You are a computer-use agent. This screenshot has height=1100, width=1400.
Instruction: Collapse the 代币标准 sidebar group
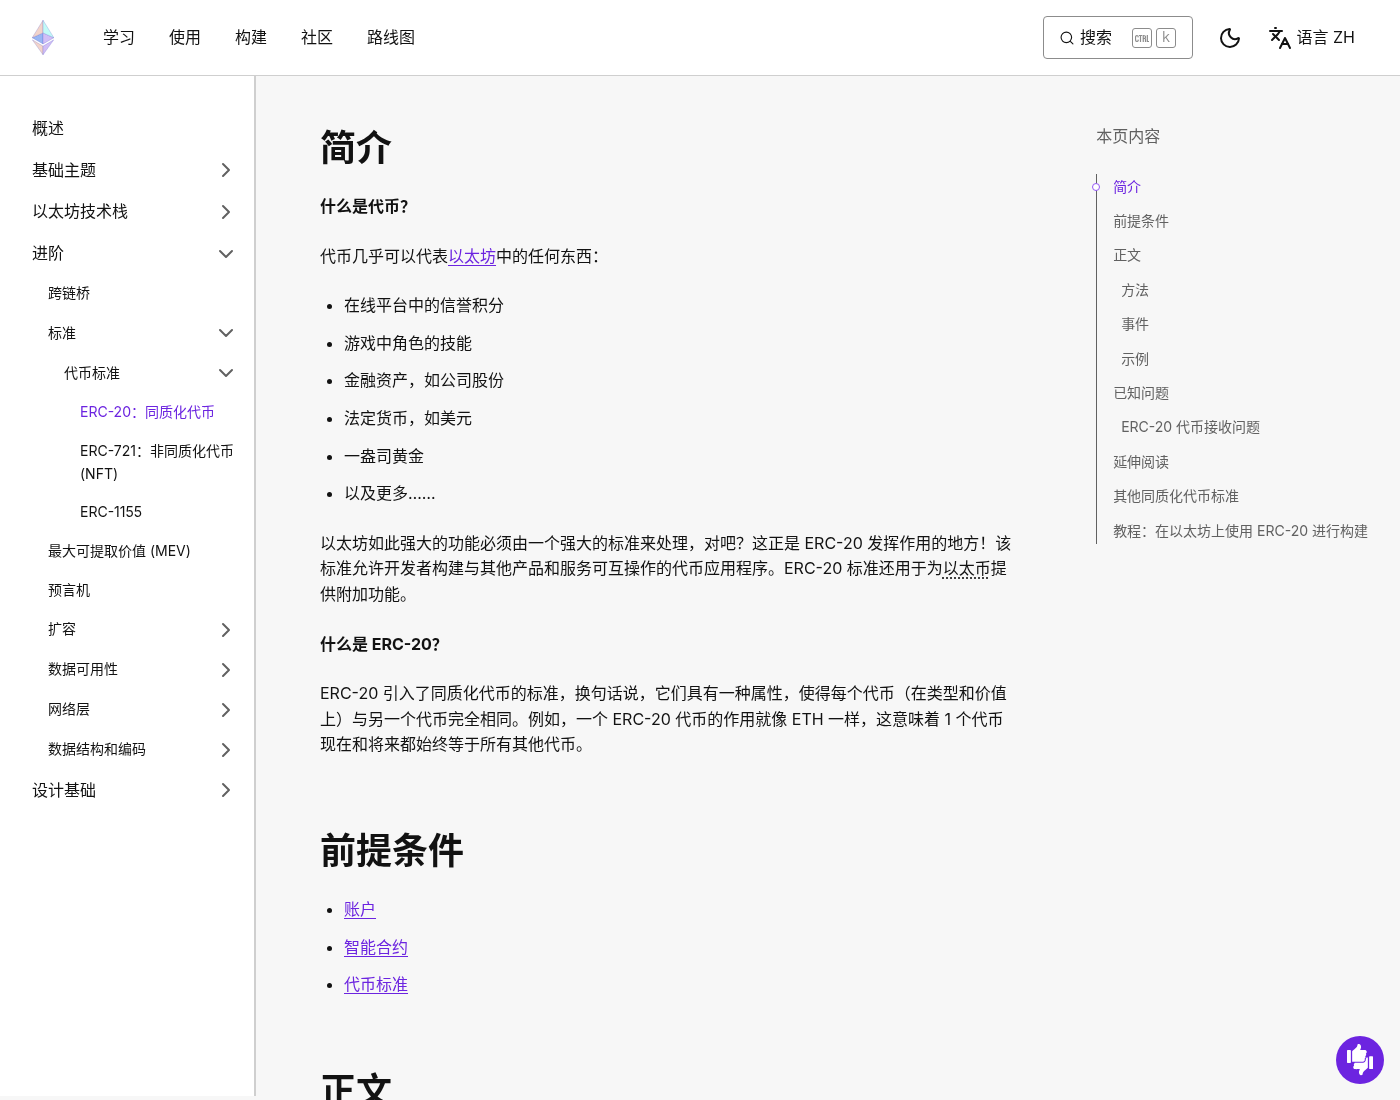coord(226,373)
